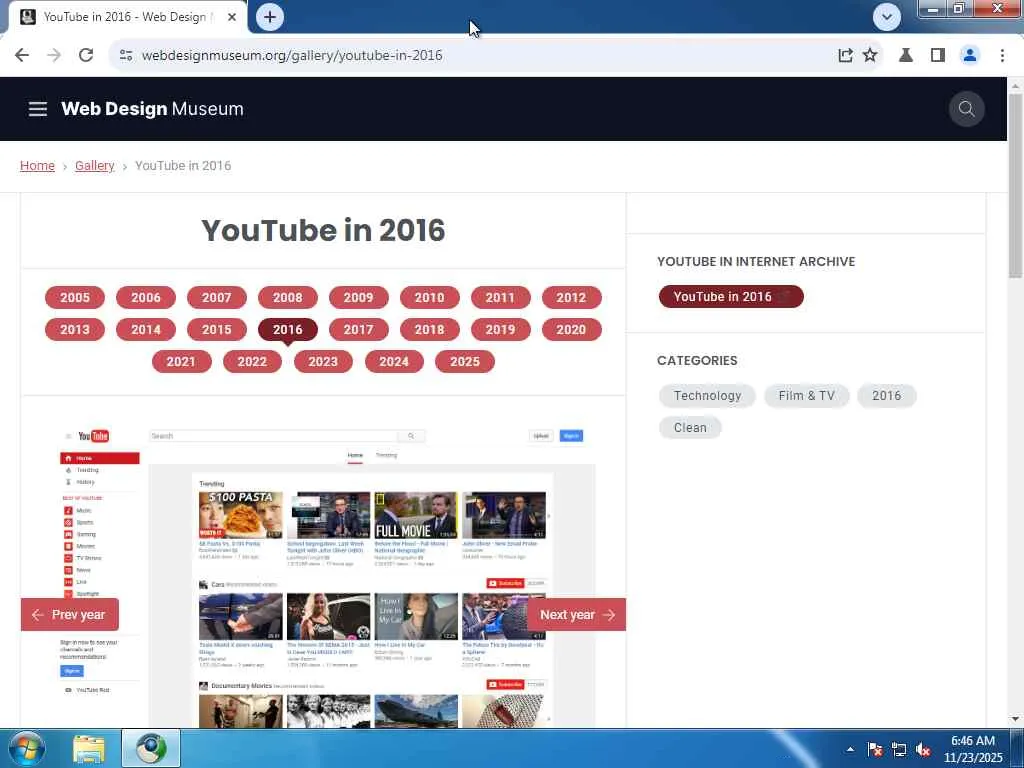
Task: Open Chrome Labs flask icon
Action: tap(906, 56)
